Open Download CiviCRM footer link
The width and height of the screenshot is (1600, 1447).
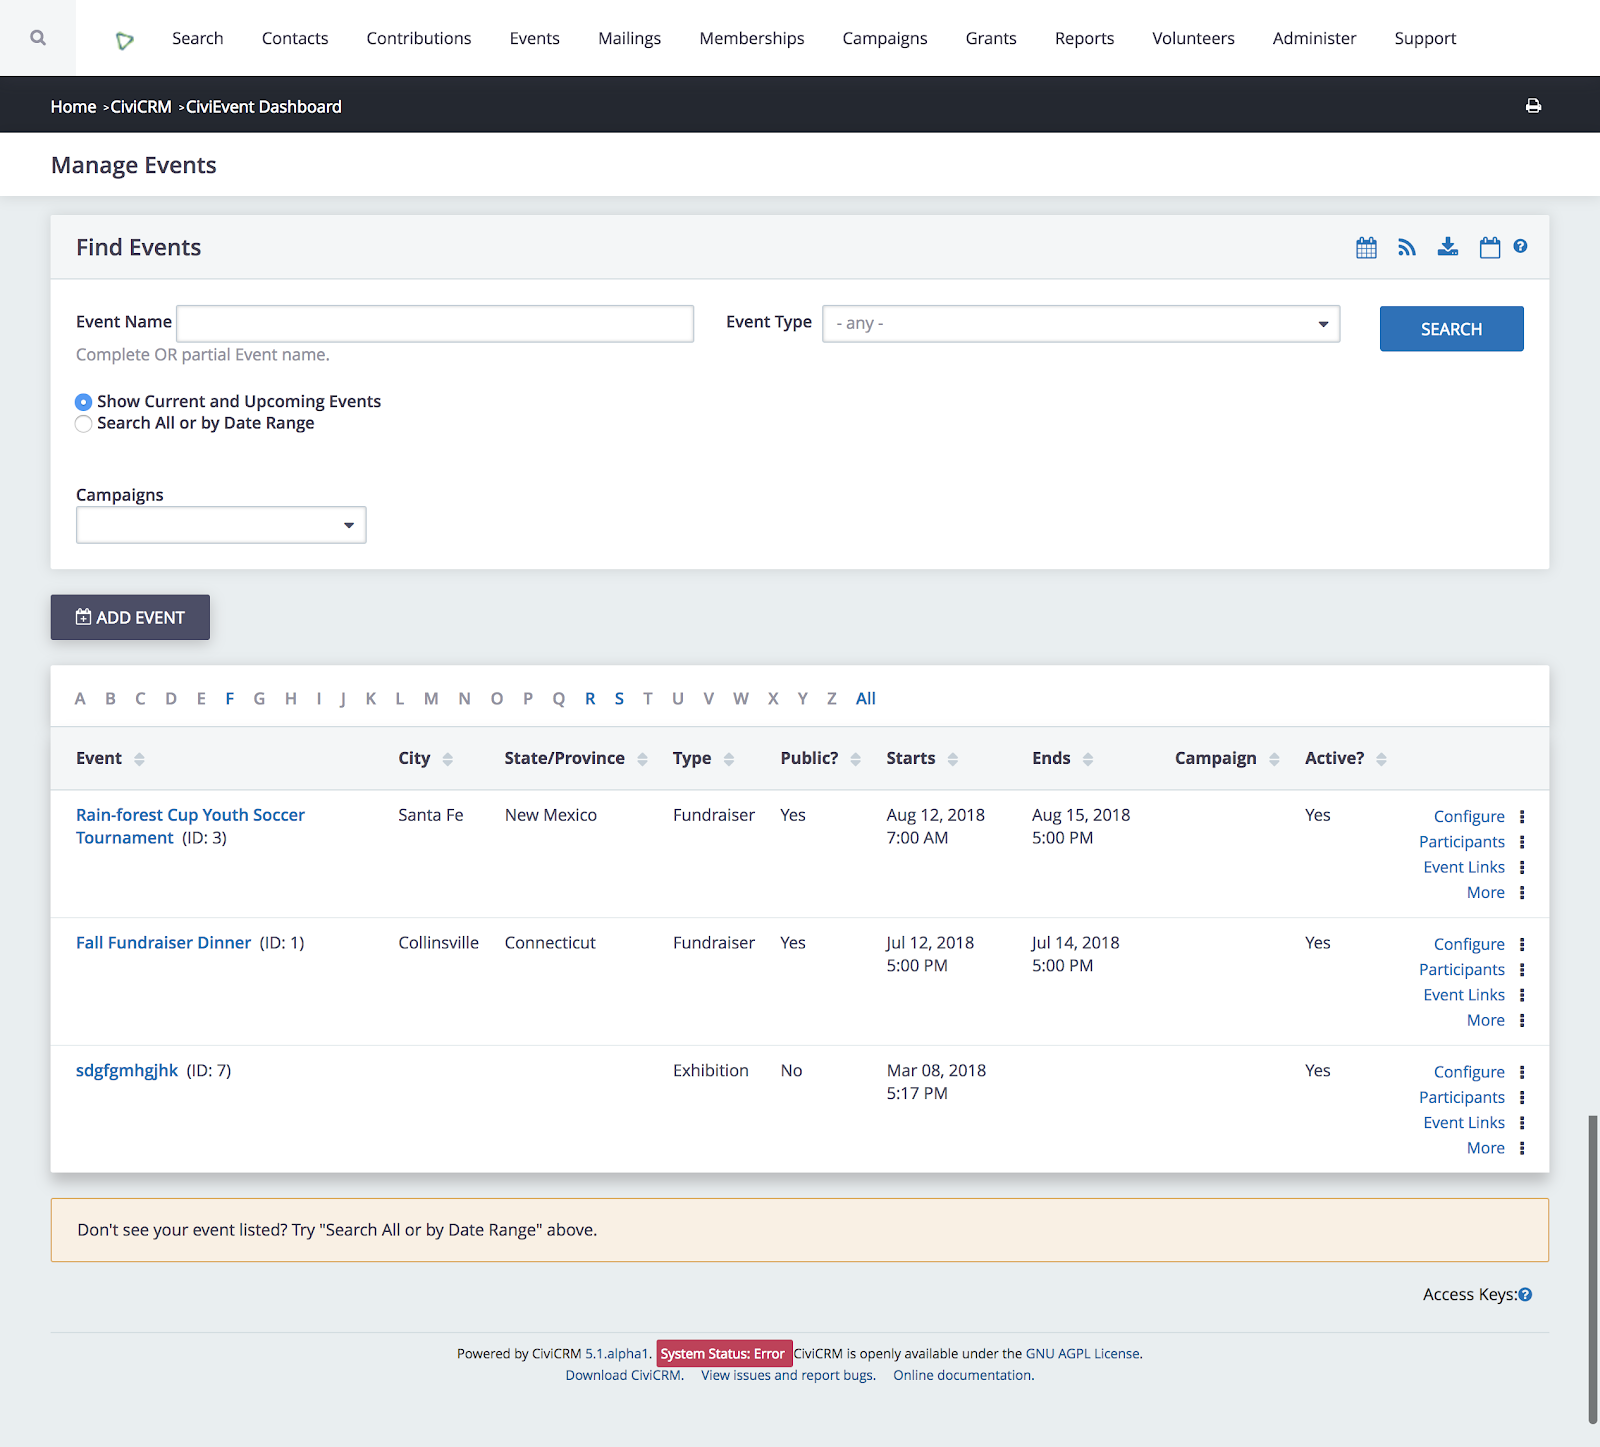tap(624, 1376)
